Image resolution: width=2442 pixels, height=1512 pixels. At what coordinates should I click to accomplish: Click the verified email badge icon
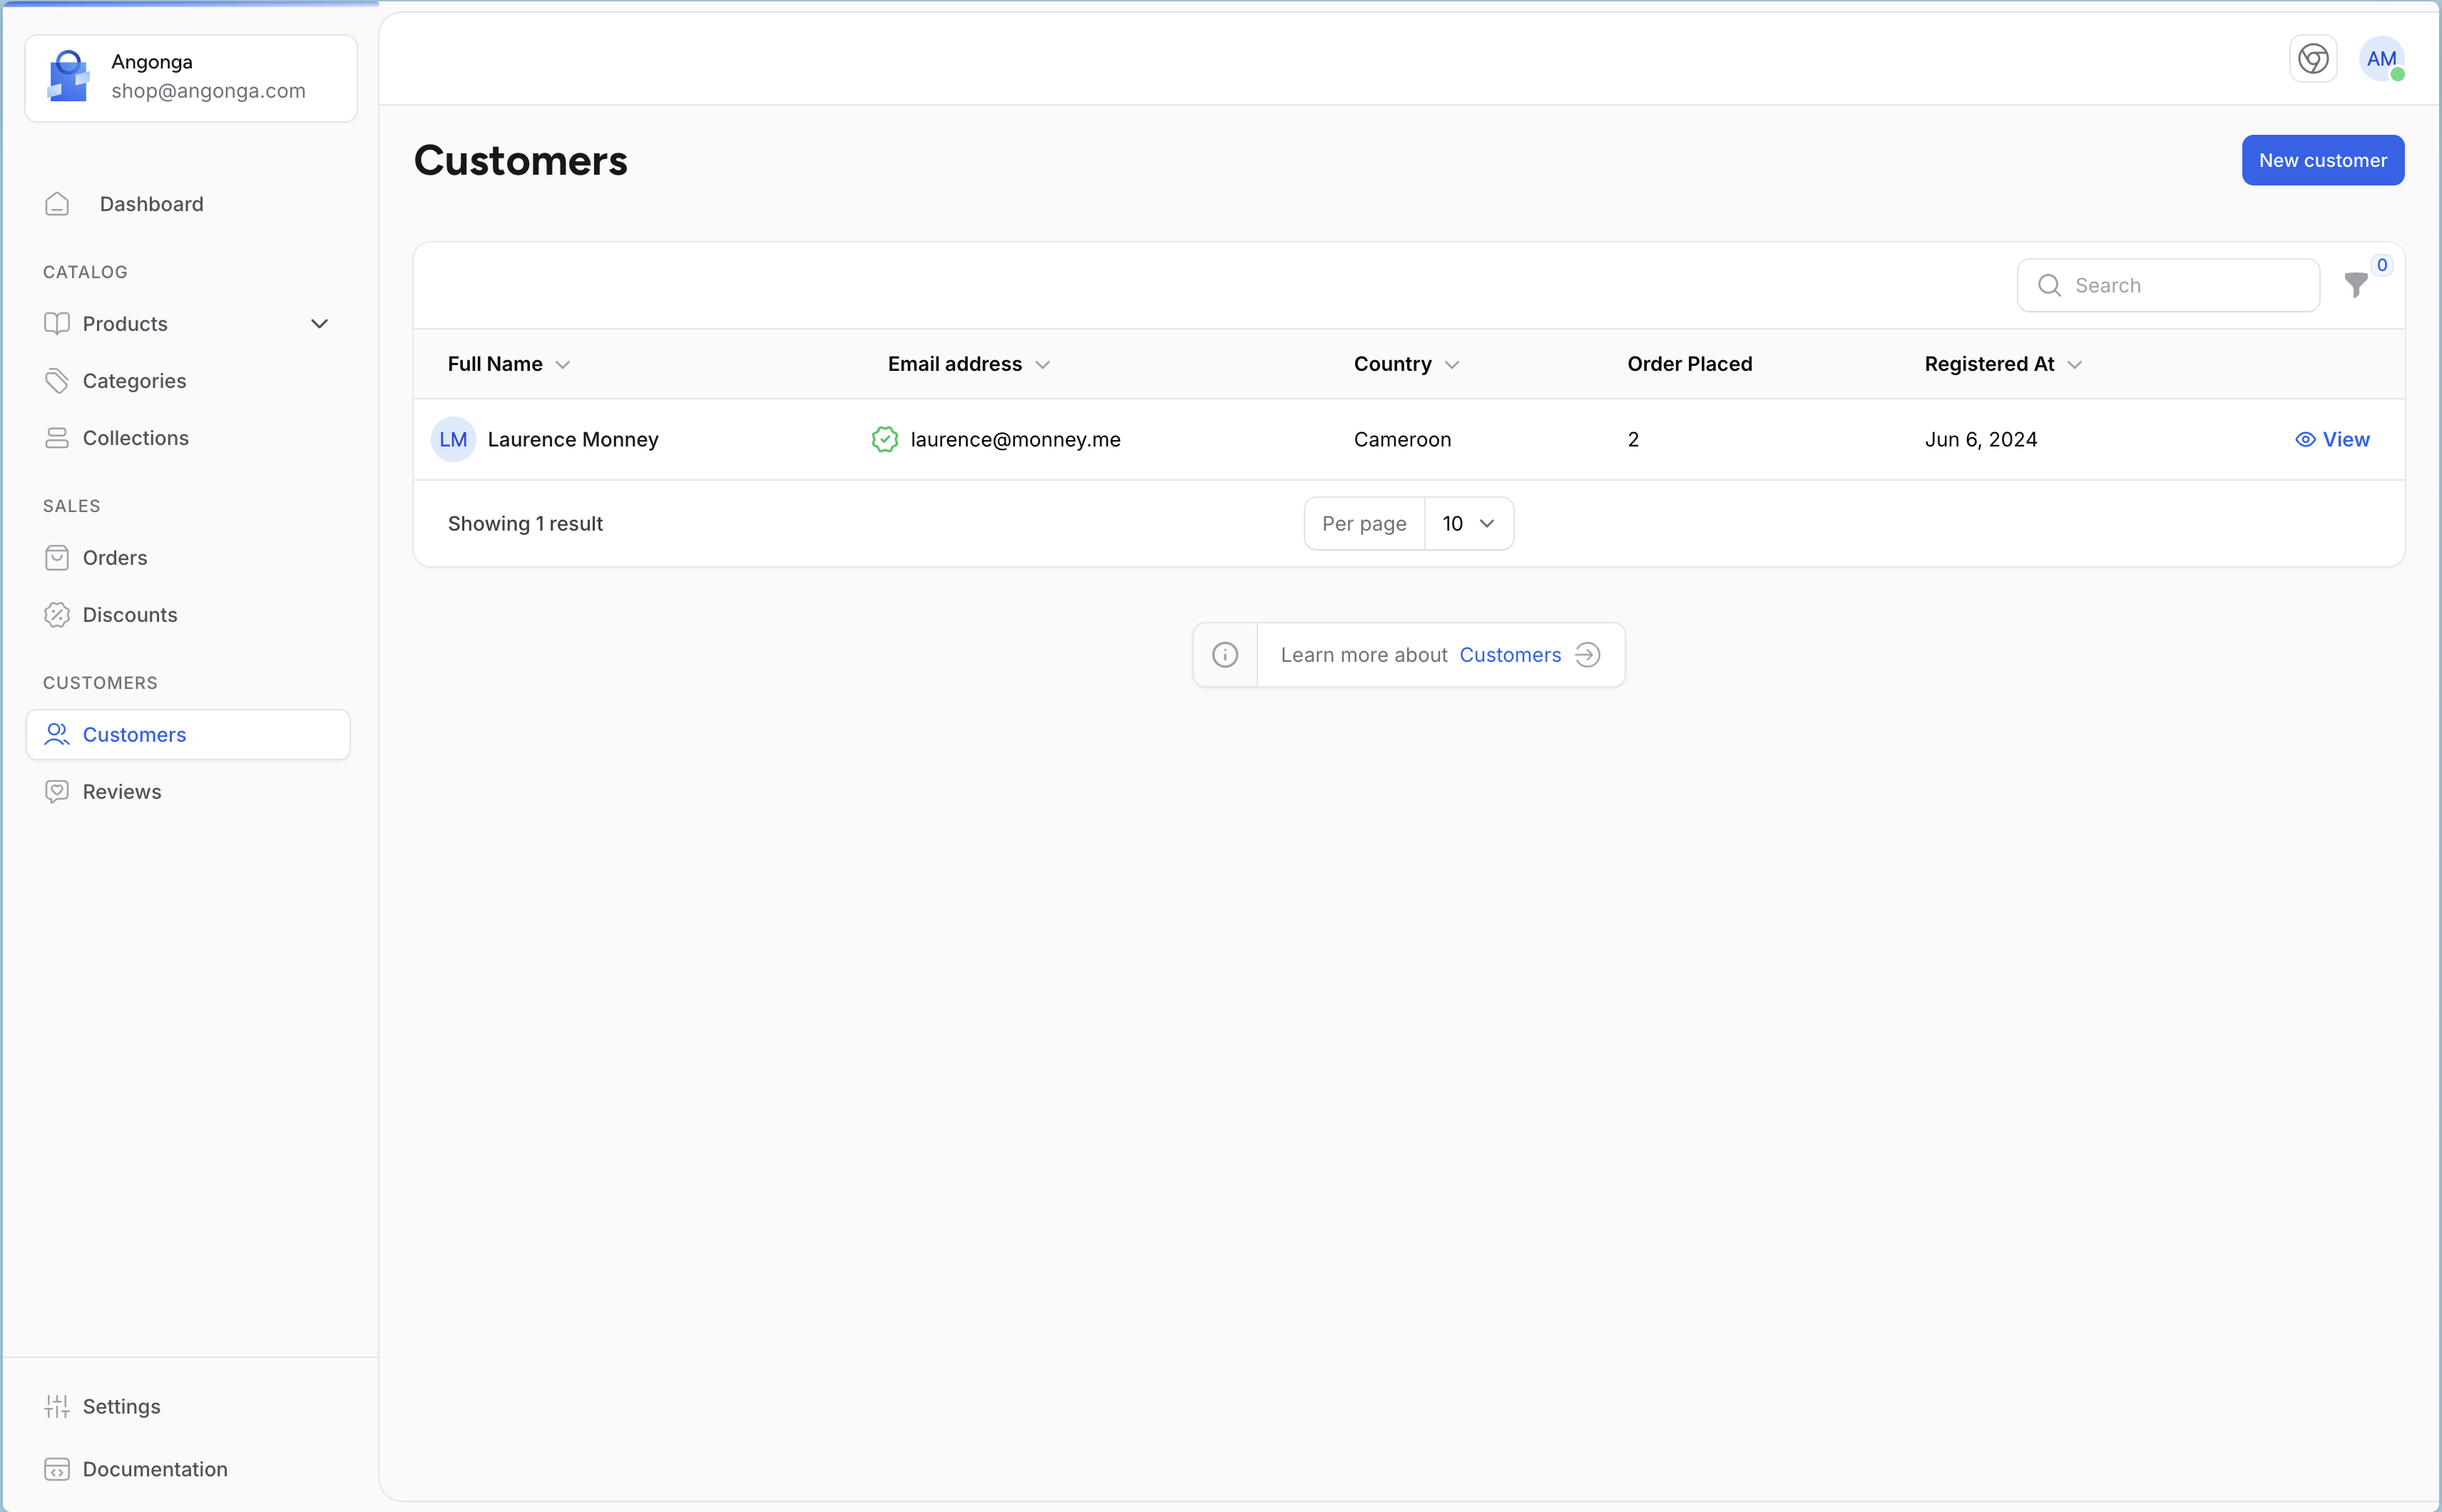[884, 440]
